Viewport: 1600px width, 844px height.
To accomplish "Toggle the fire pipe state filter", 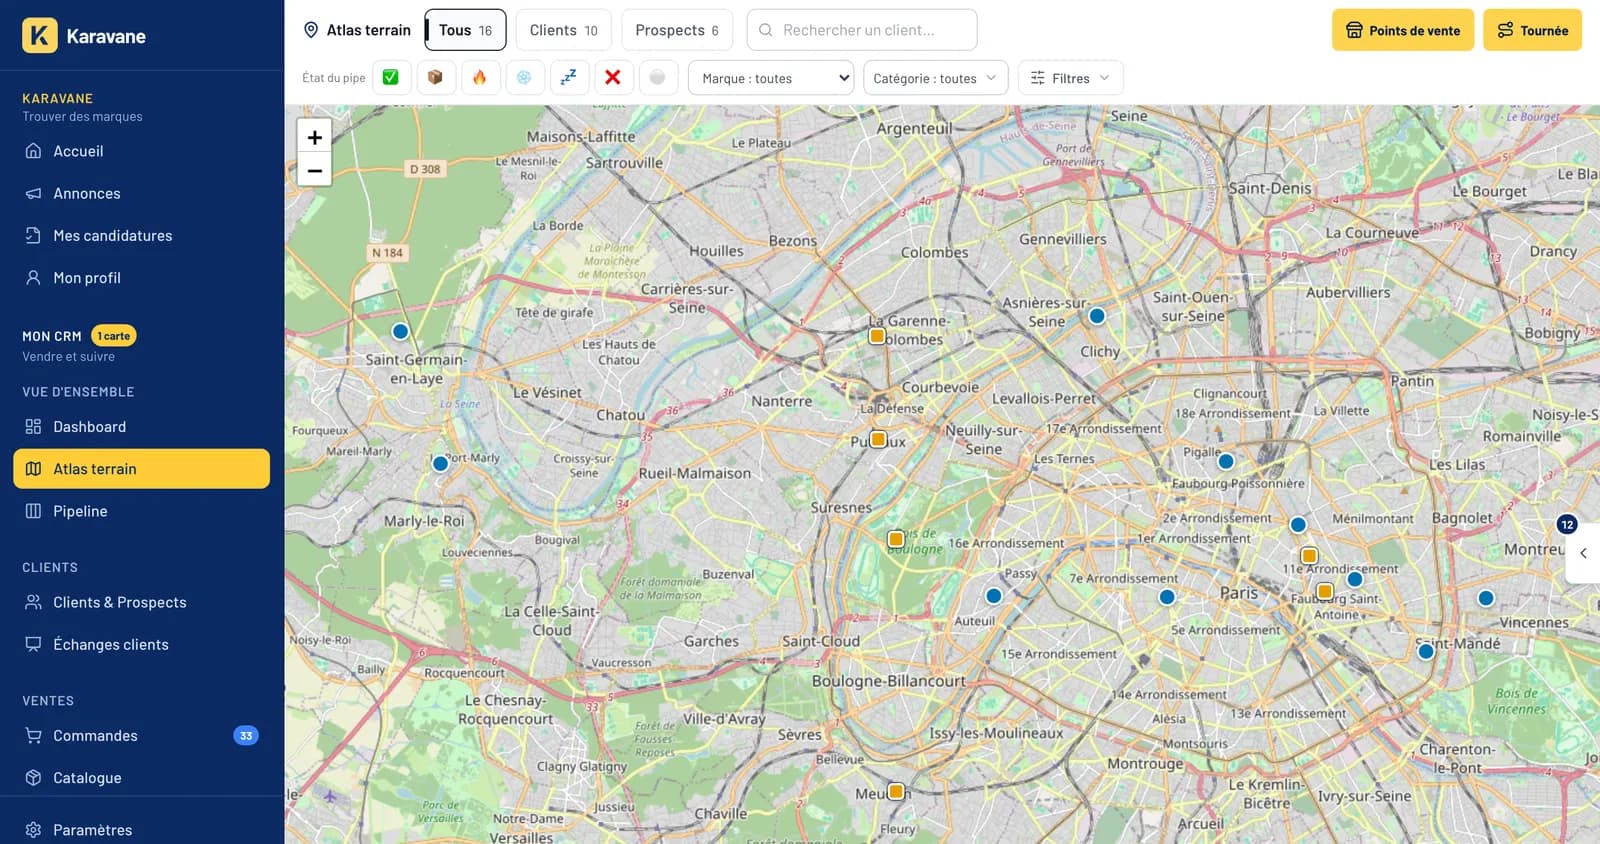I will [x=480, y=78].
